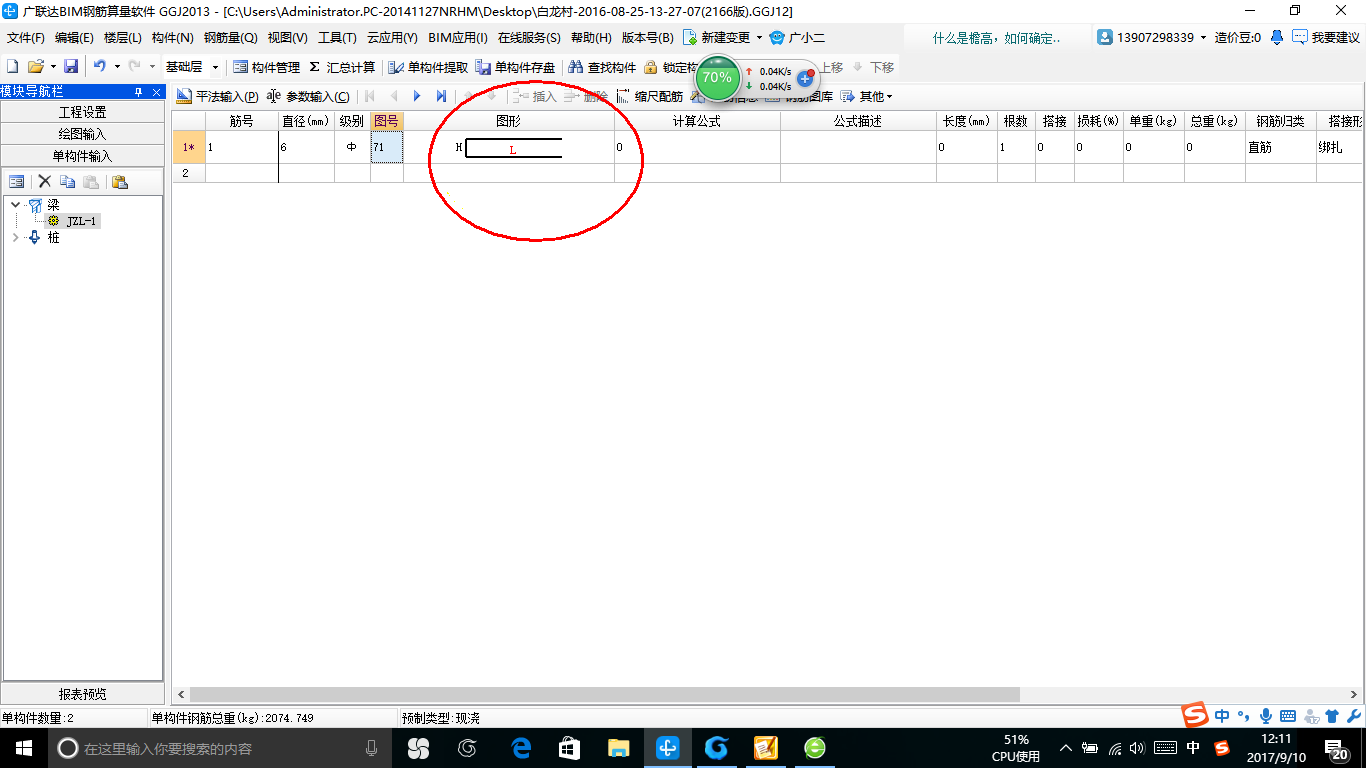Click the 锁定构件 lock icon
Viewport: 1366px width, 768px height.
651,67
